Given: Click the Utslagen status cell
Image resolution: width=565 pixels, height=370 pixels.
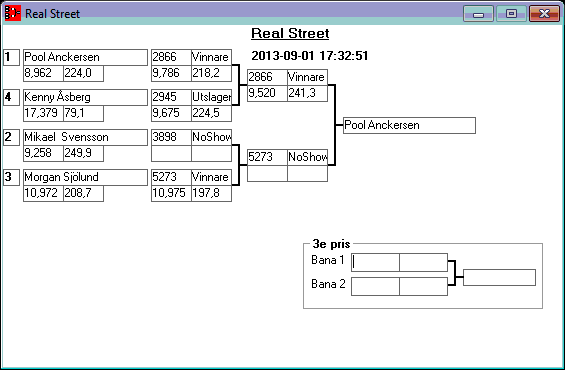Looking at the screenshot, I should click(x=211, y=97).
